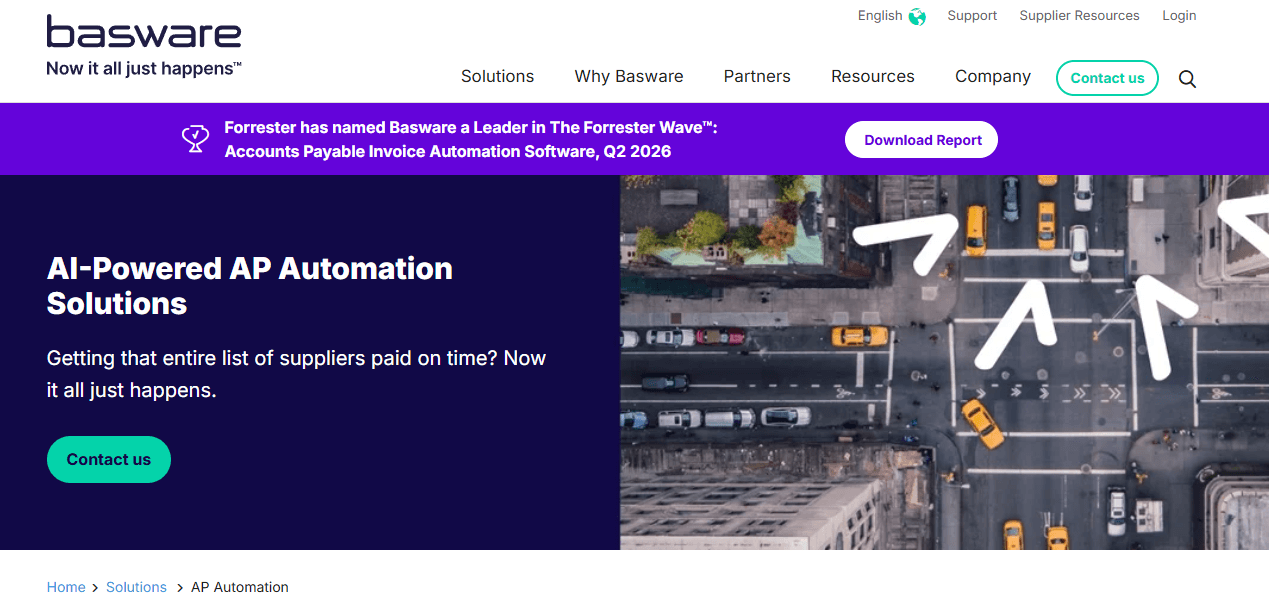Open the Resources menu
The image size is (1269, 607).
click(873, 76)
